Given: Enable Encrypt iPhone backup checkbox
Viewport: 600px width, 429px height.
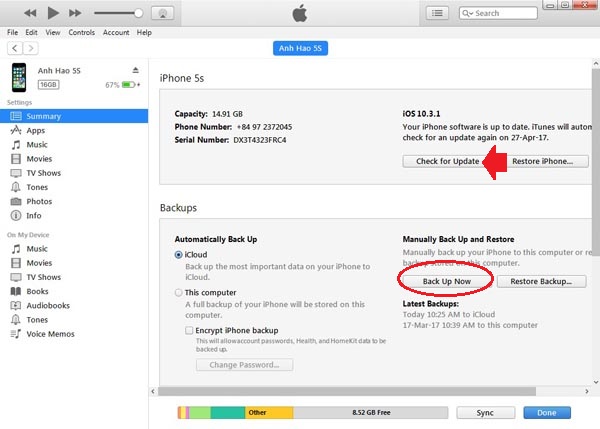Looking at the screenshot, I should click(189, 330).
